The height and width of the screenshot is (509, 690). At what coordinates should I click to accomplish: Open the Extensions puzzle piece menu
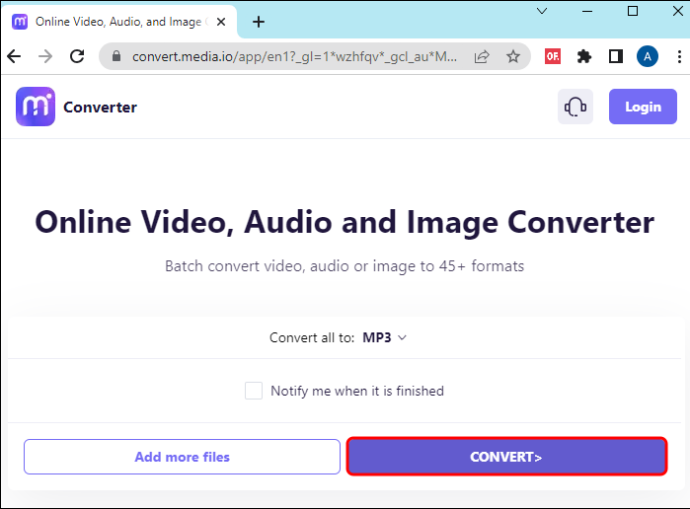point(584,56)
